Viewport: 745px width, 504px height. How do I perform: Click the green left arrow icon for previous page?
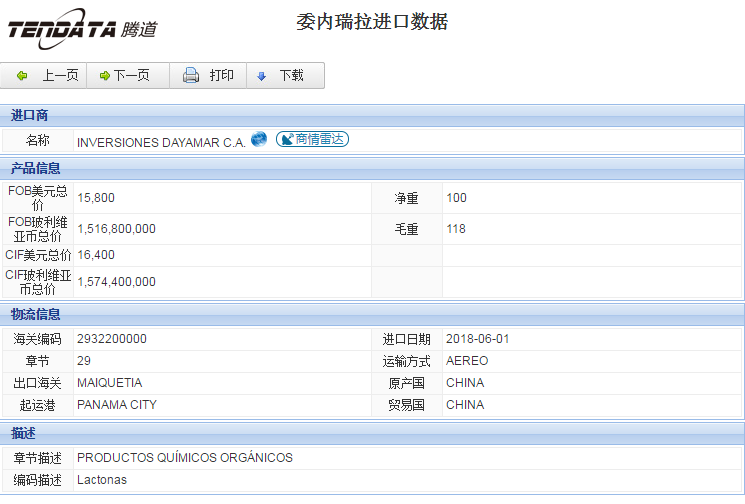(x=22, y=76)
